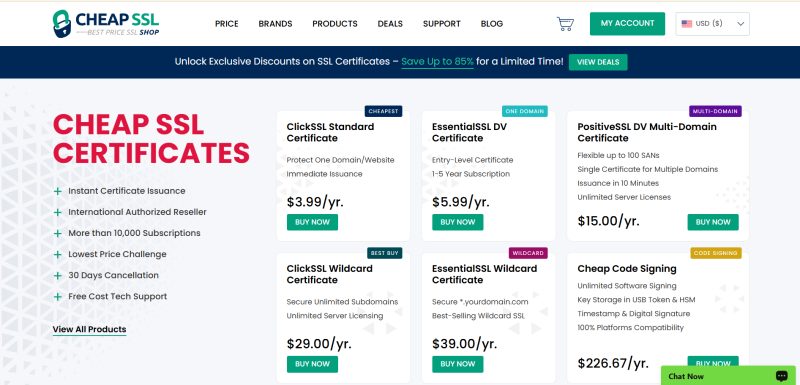Open the ClickSSL Standard Certificate title
Image resolution: width=800 pixels, height=385 pixels.
coord(330,132)
